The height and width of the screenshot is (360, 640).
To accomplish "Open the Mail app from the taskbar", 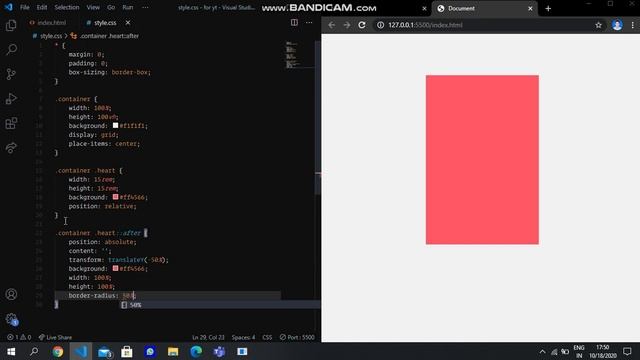I will click(x=104, y=351).
